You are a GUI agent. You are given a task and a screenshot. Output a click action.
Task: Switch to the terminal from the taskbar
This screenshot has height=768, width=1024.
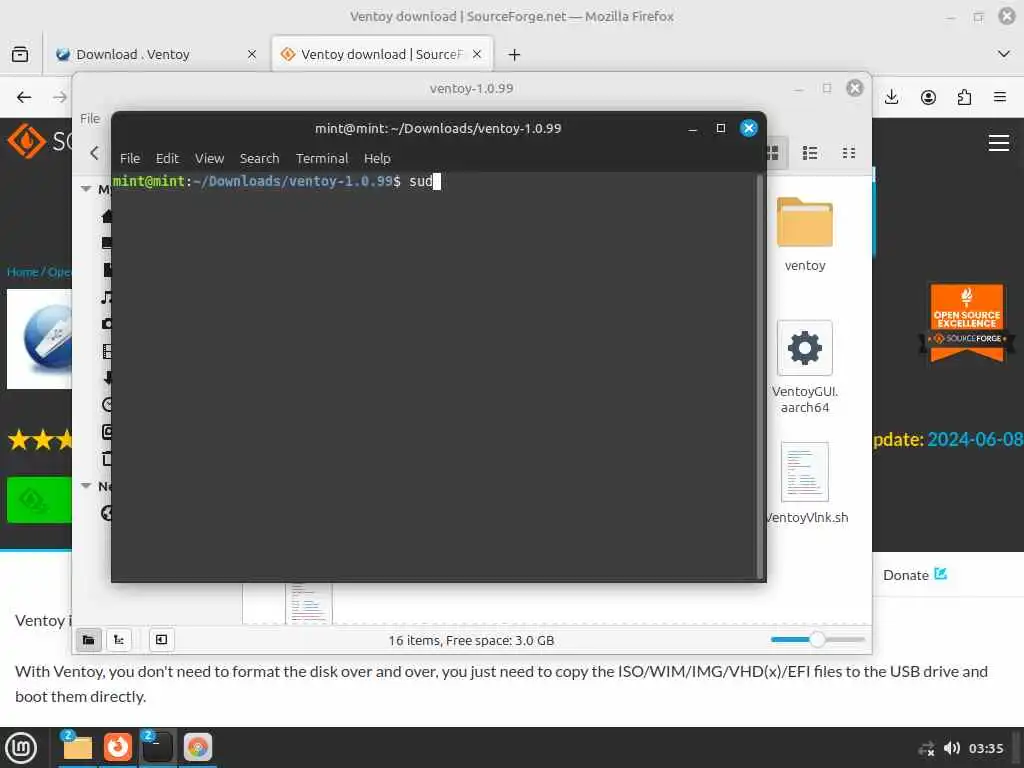tap(157, 747)
